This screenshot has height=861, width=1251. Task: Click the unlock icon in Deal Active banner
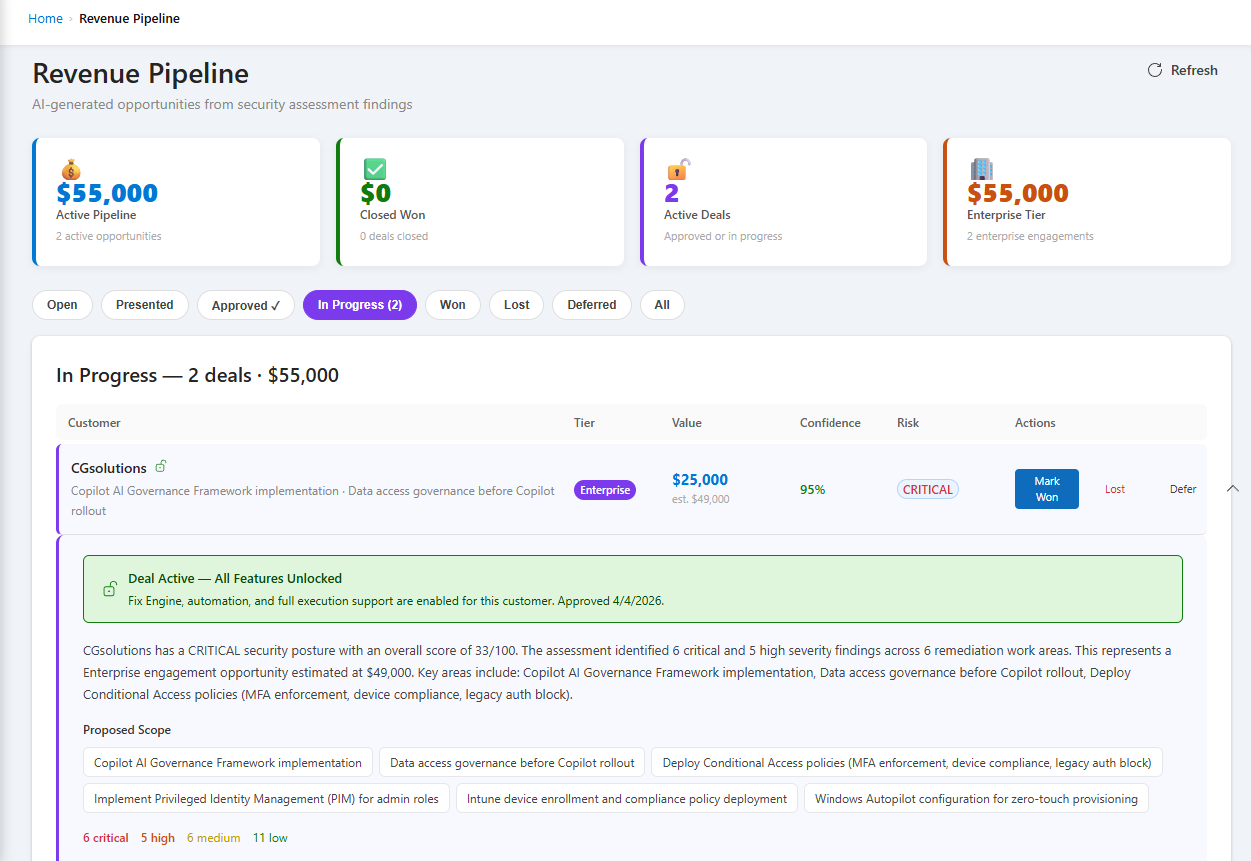(110, 589)
